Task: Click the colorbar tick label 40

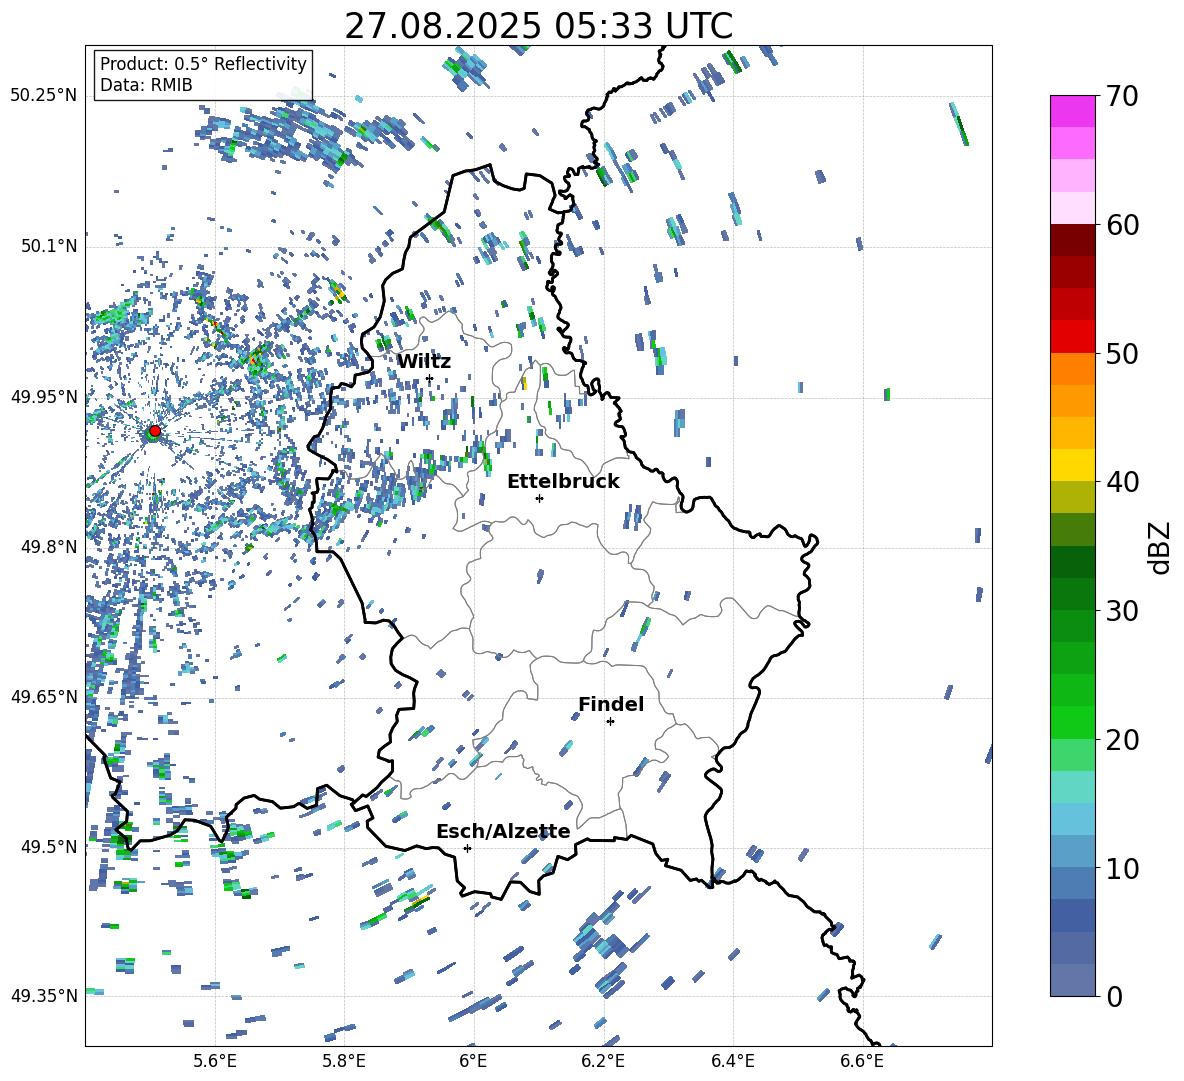Action: tap(1121, 482)
